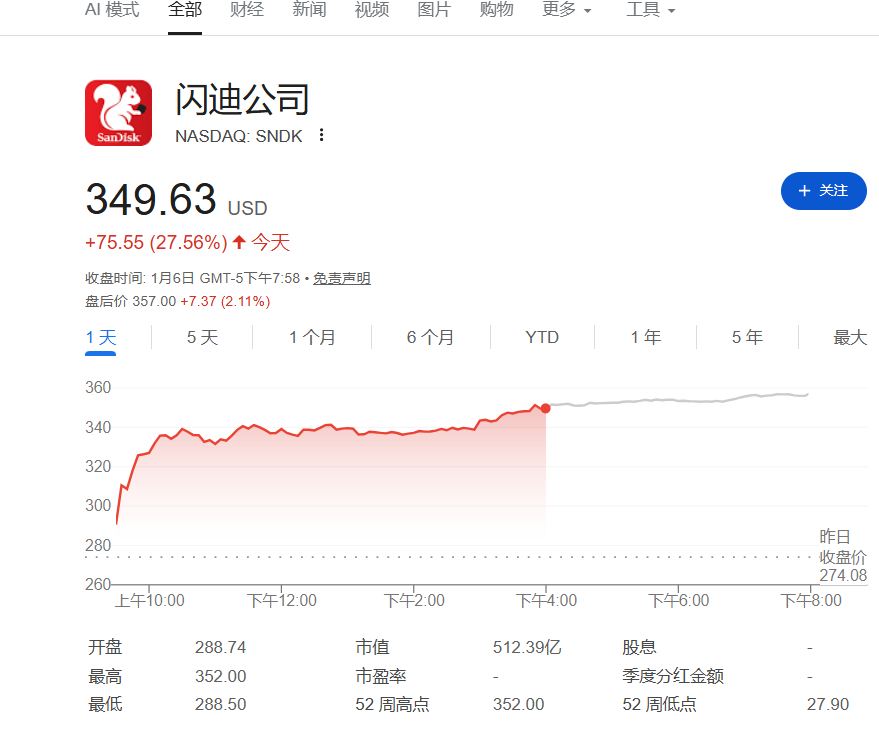
Task: Click the SanDisk squirrel logo icon
Action: point(116,112)
